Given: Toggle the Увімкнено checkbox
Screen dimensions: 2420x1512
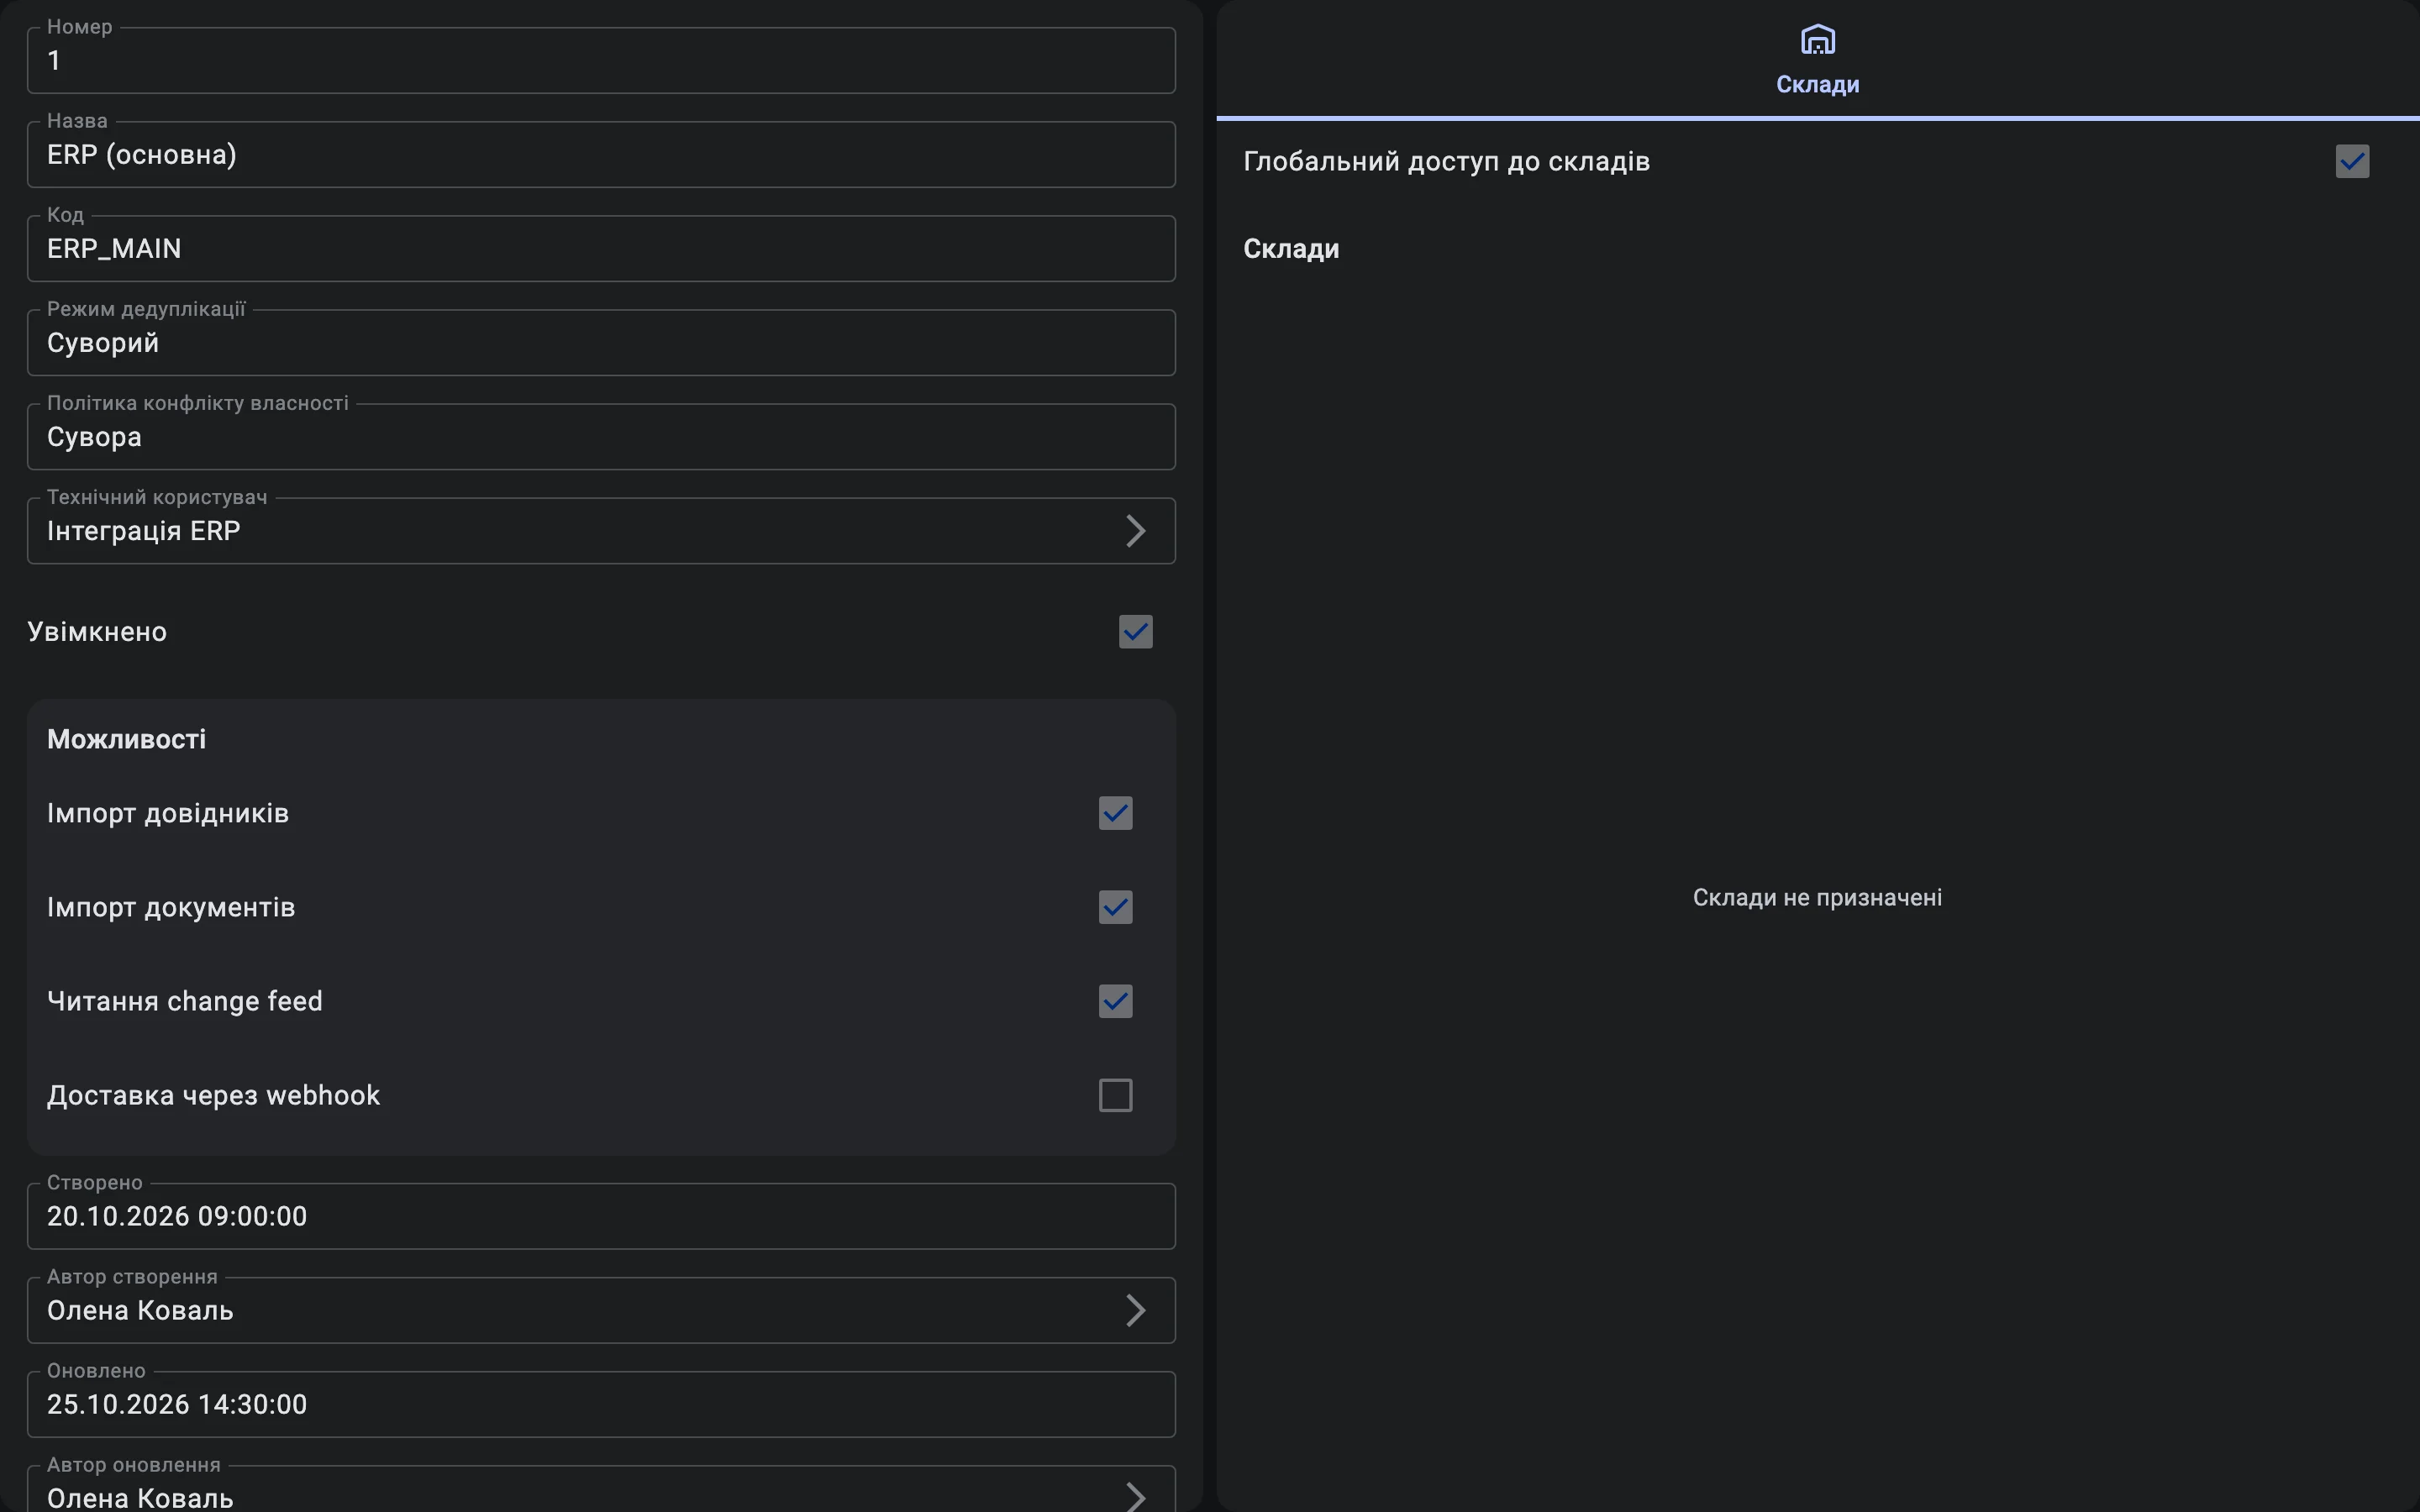Looking at the screenshot, I should pos(1135,632).
